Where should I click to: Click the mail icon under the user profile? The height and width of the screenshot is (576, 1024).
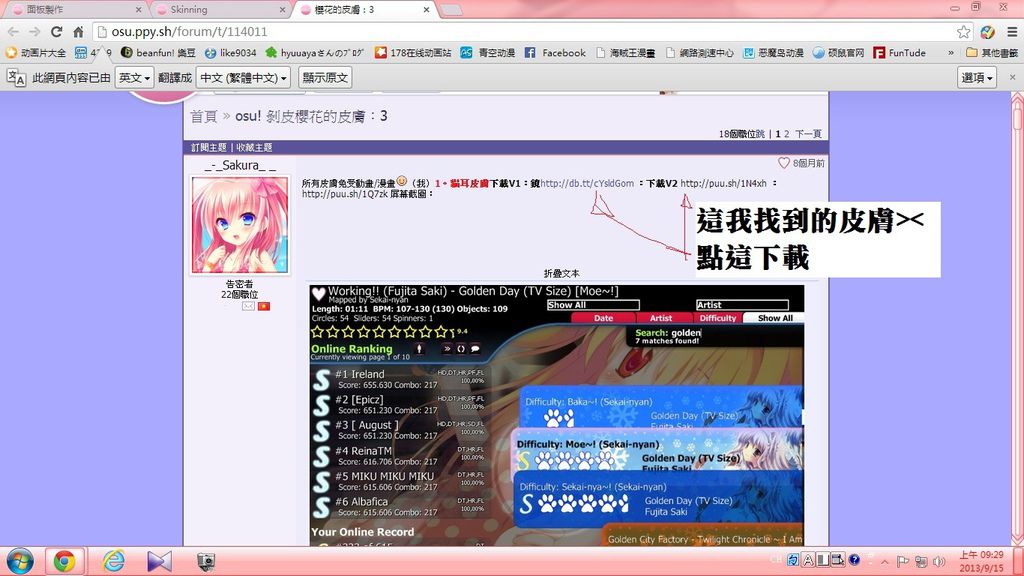coord(248,306)
